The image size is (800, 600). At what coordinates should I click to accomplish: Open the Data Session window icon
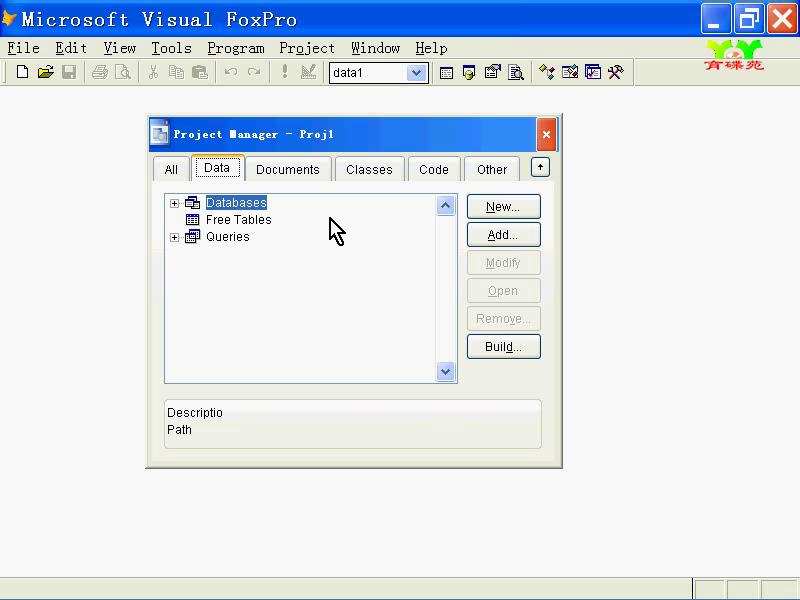(x=469, y=73)
